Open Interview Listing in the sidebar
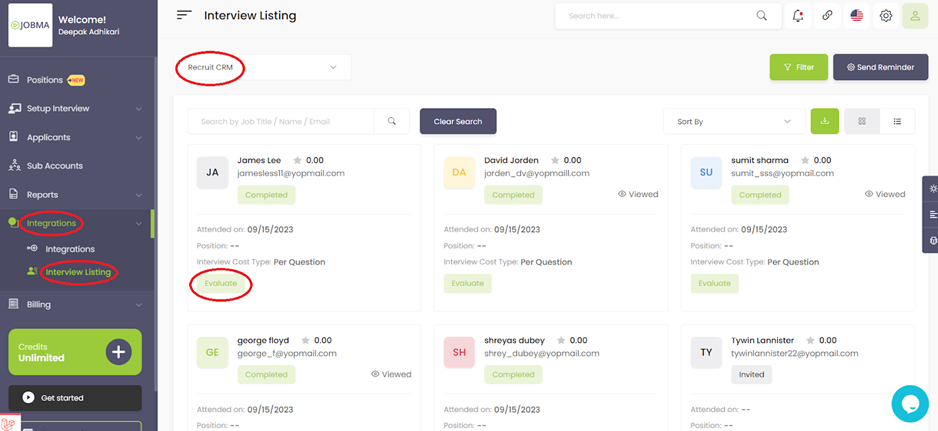The width and height of the screenshot is (938, 431). click(78, 272)
